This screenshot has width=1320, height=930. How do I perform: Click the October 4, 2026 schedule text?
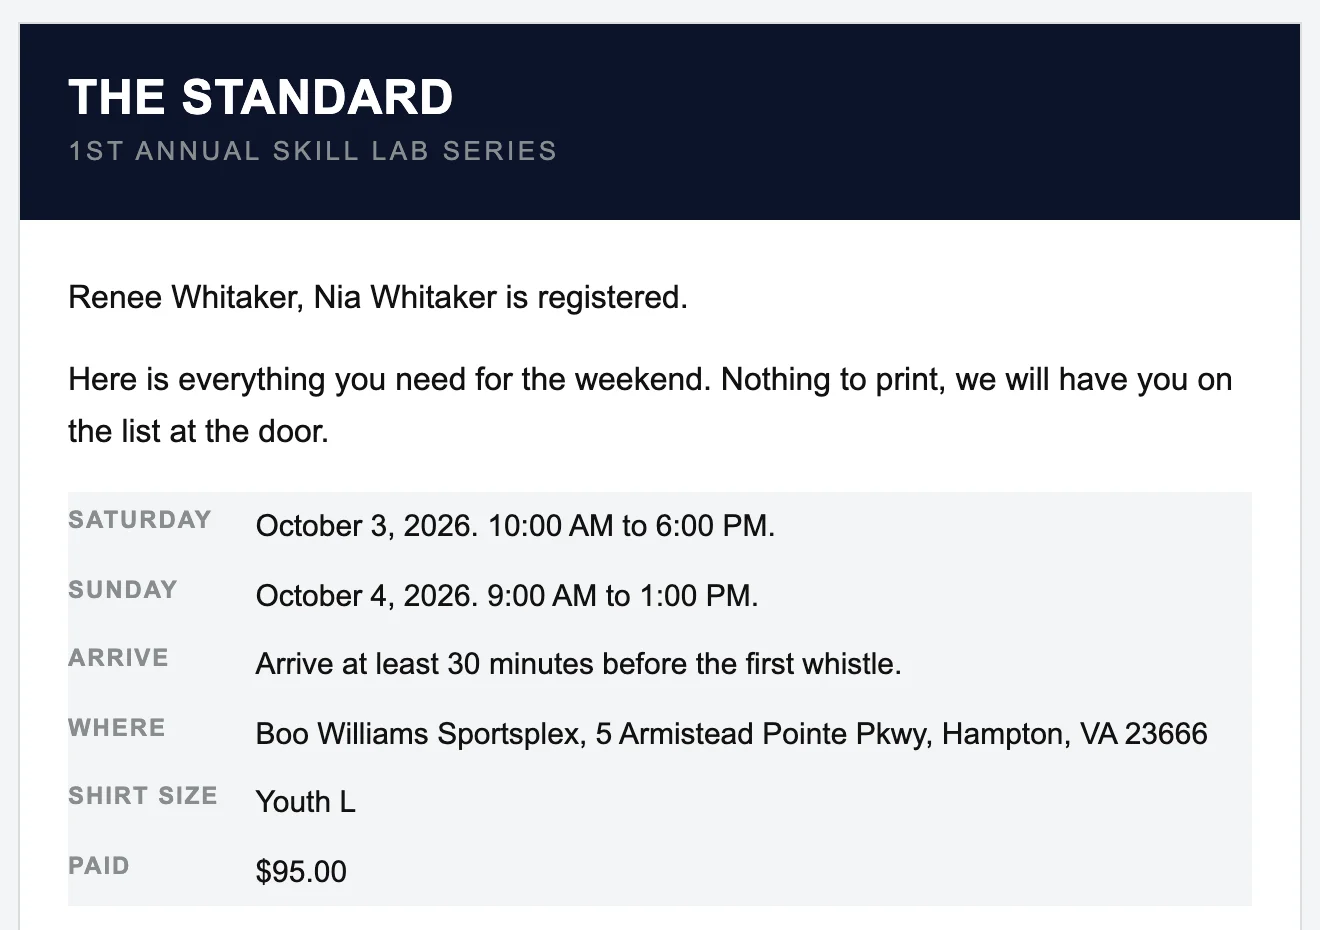[507, 596]
